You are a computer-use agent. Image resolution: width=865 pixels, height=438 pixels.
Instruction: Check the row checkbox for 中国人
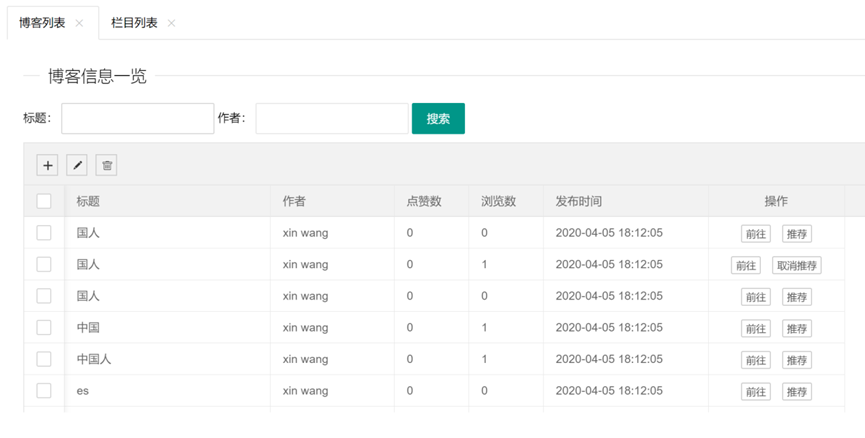(44, 359)
